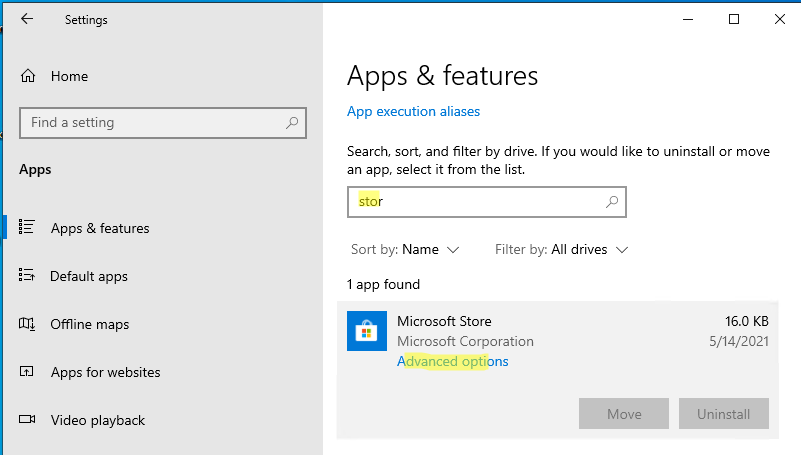Click the '5/14/2021' install date
Screen dimensions: 801x455
click(x=739, y=341)
